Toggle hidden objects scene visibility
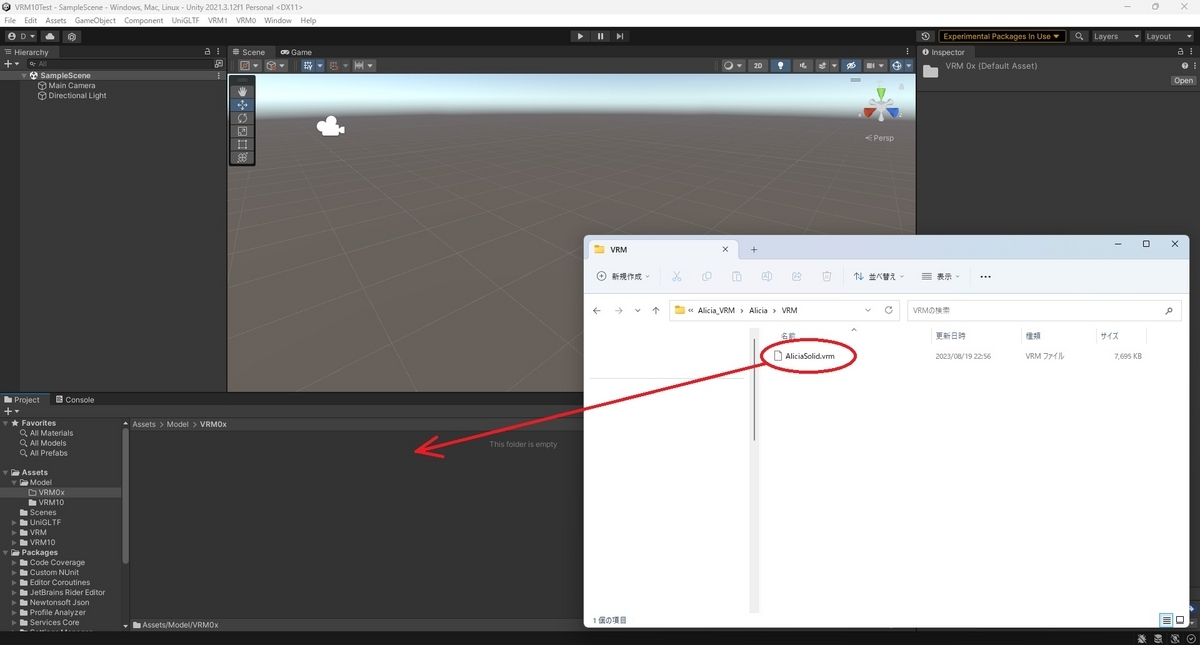The width and height of the screenshot is (1200, 645). tap(851, 66)
